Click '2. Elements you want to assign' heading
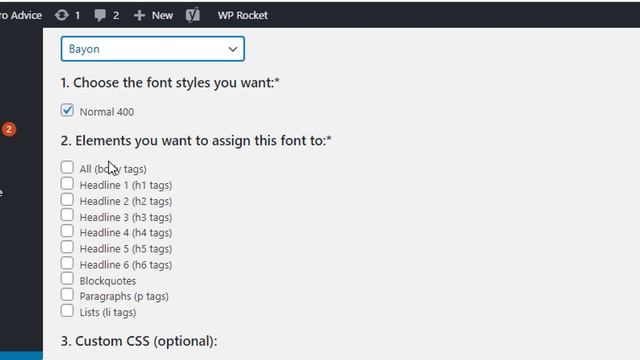The width and height of the screenshot is (640, 360). tap(196, 141)
